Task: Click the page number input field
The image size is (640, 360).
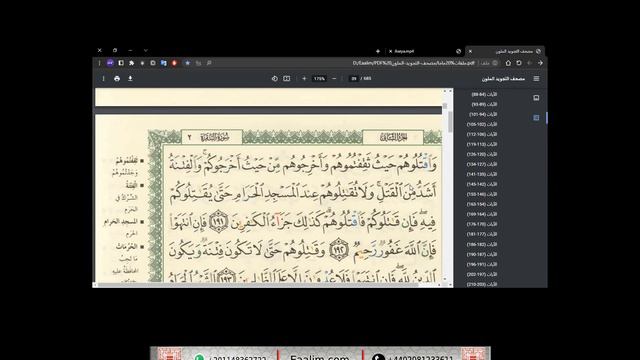Action: (354, 78)
